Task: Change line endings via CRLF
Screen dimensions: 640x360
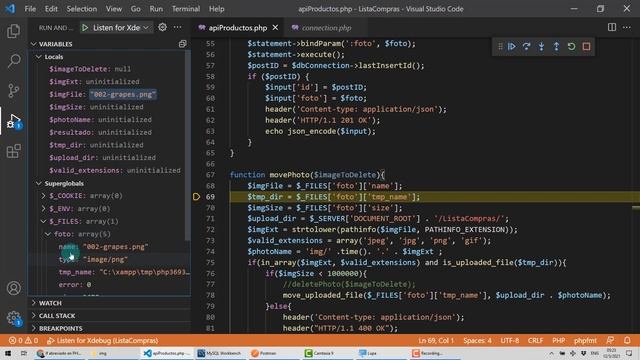Action: (x=535, y=340)
